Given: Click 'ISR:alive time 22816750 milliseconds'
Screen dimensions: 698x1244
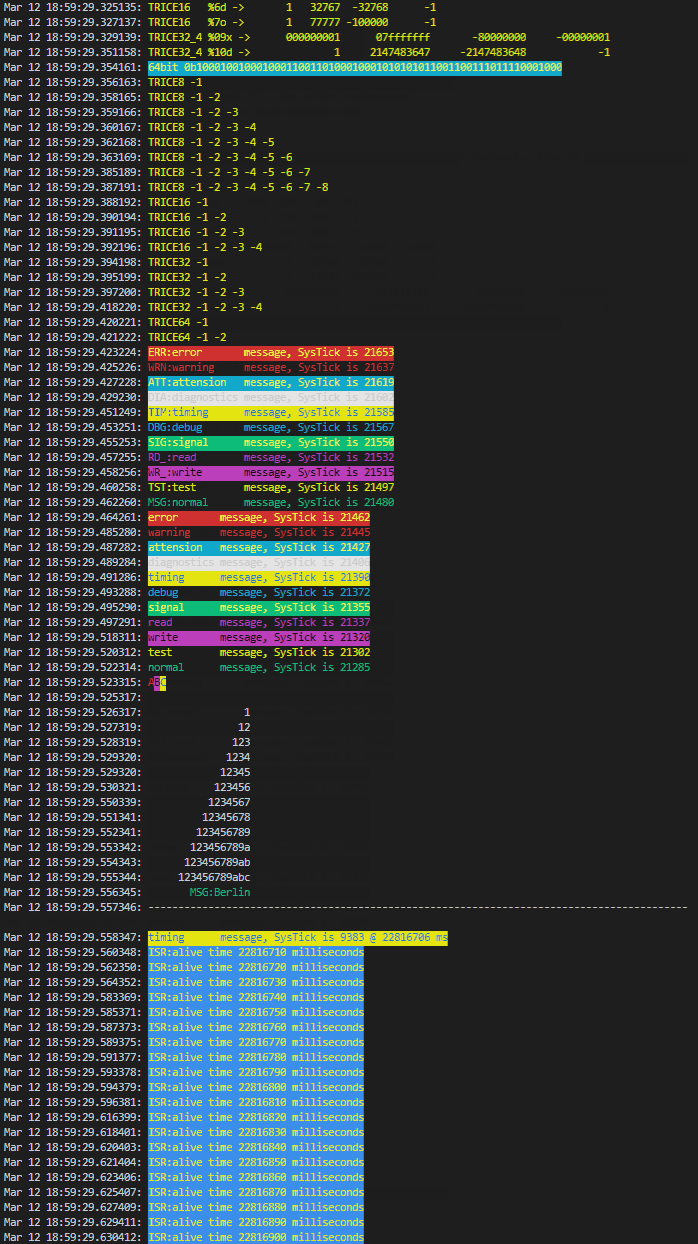Looking at the screenshot, I should [x=256, y=1012].
